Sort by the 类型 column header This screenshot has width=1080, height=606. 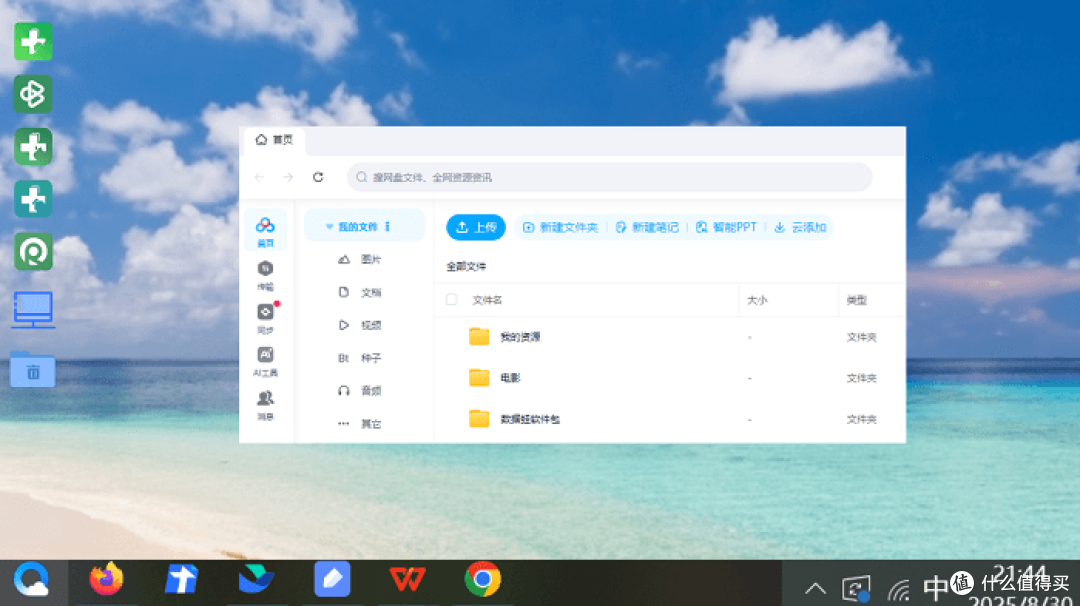(x=857, y=300)
